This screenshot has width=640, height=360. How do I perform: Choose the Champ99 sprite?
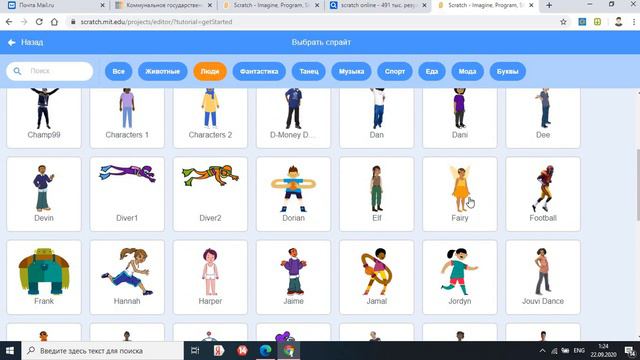[44, 118]
